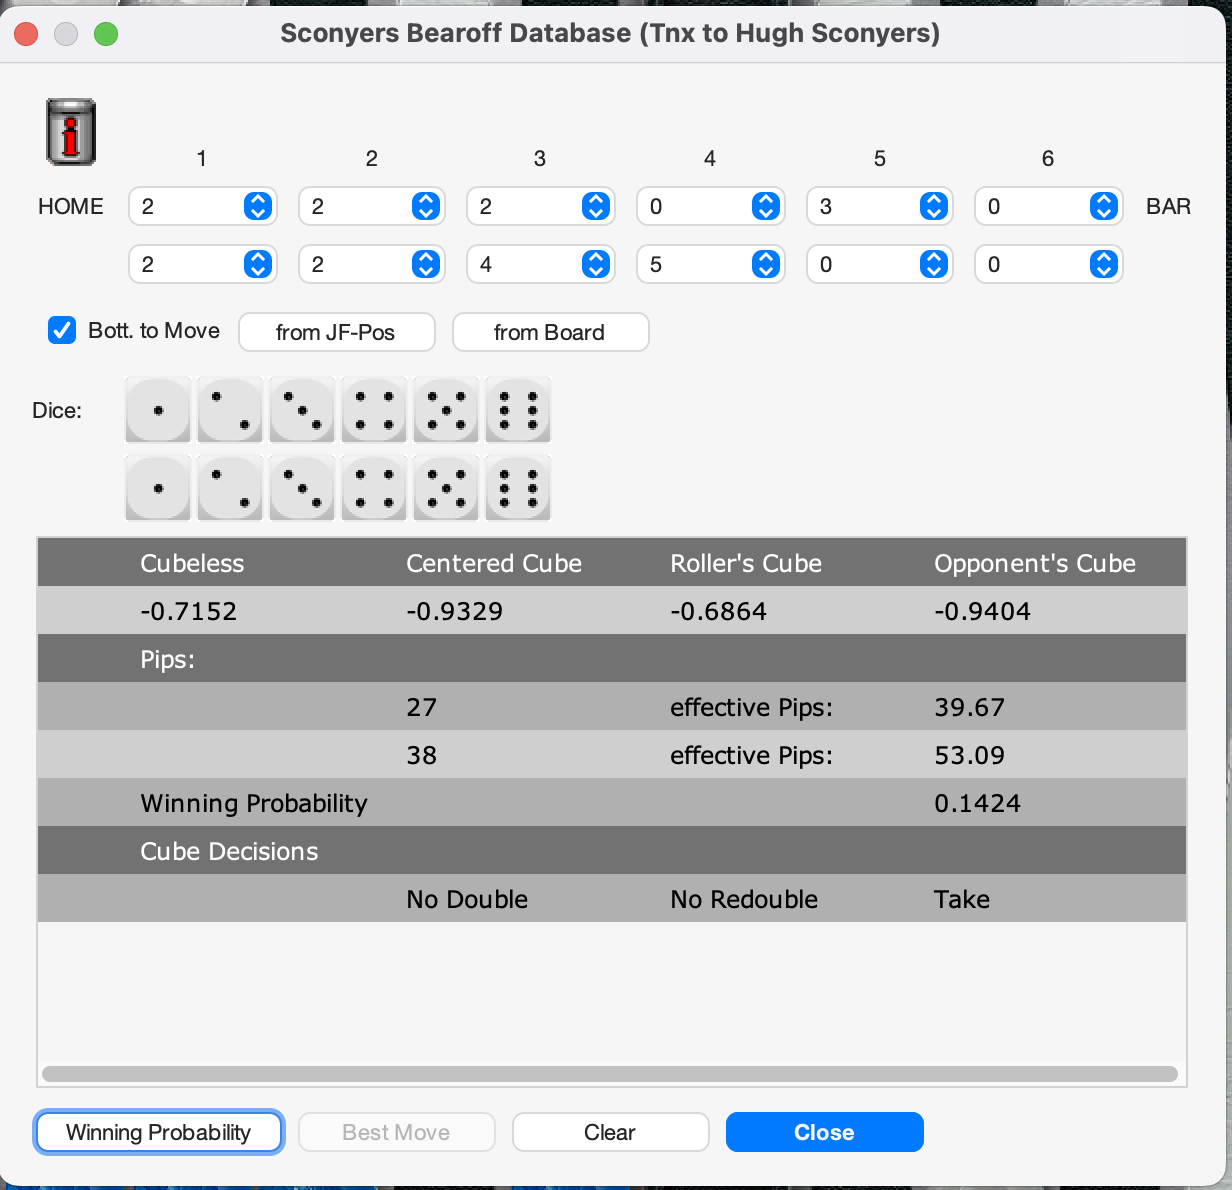
Task: Load position with from Board button
Action: (550, 333)
